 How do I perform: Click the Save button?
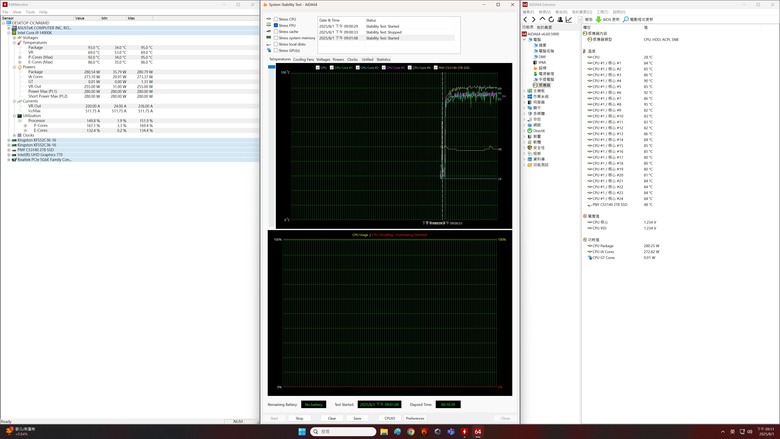coord(357,419)
